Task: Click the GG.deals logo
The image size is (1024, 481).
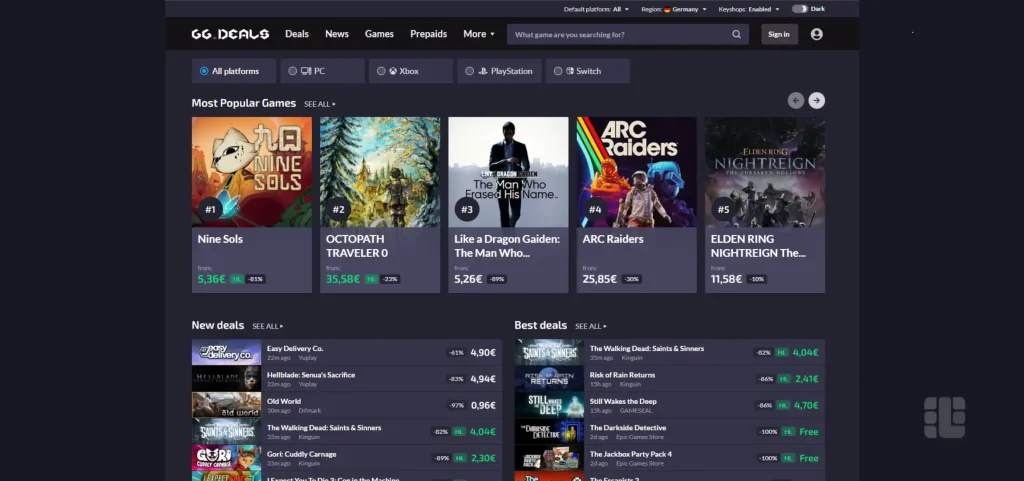Action: click(230, 34)
